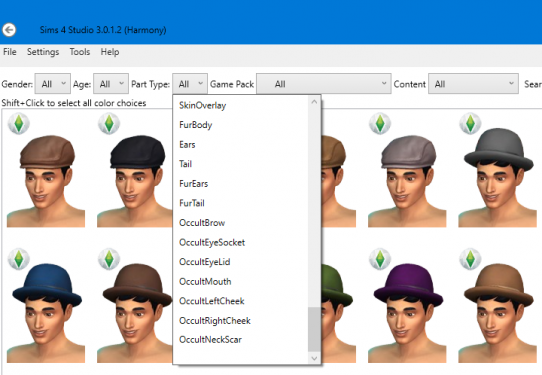542x375 pixels.
Task: Click plumbob icon above dark brown bowler hat
Action: [109, 259]
